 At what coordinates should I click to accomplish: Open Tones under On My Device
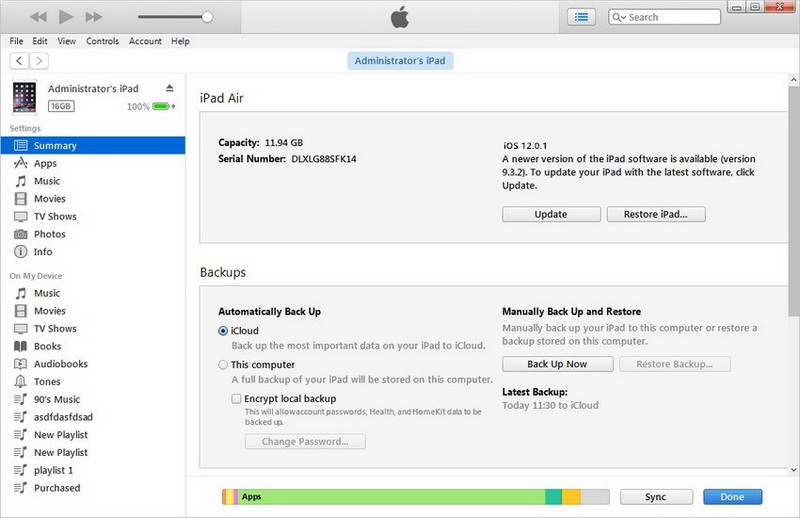point(47,382)
